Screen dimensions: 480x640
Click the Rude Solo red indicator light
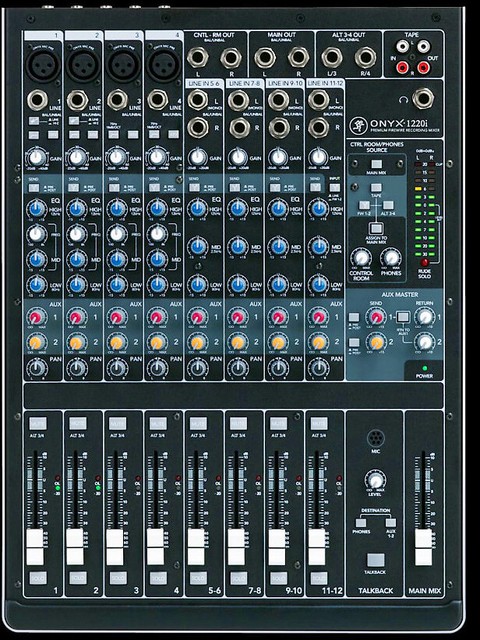tap(425, 262)
